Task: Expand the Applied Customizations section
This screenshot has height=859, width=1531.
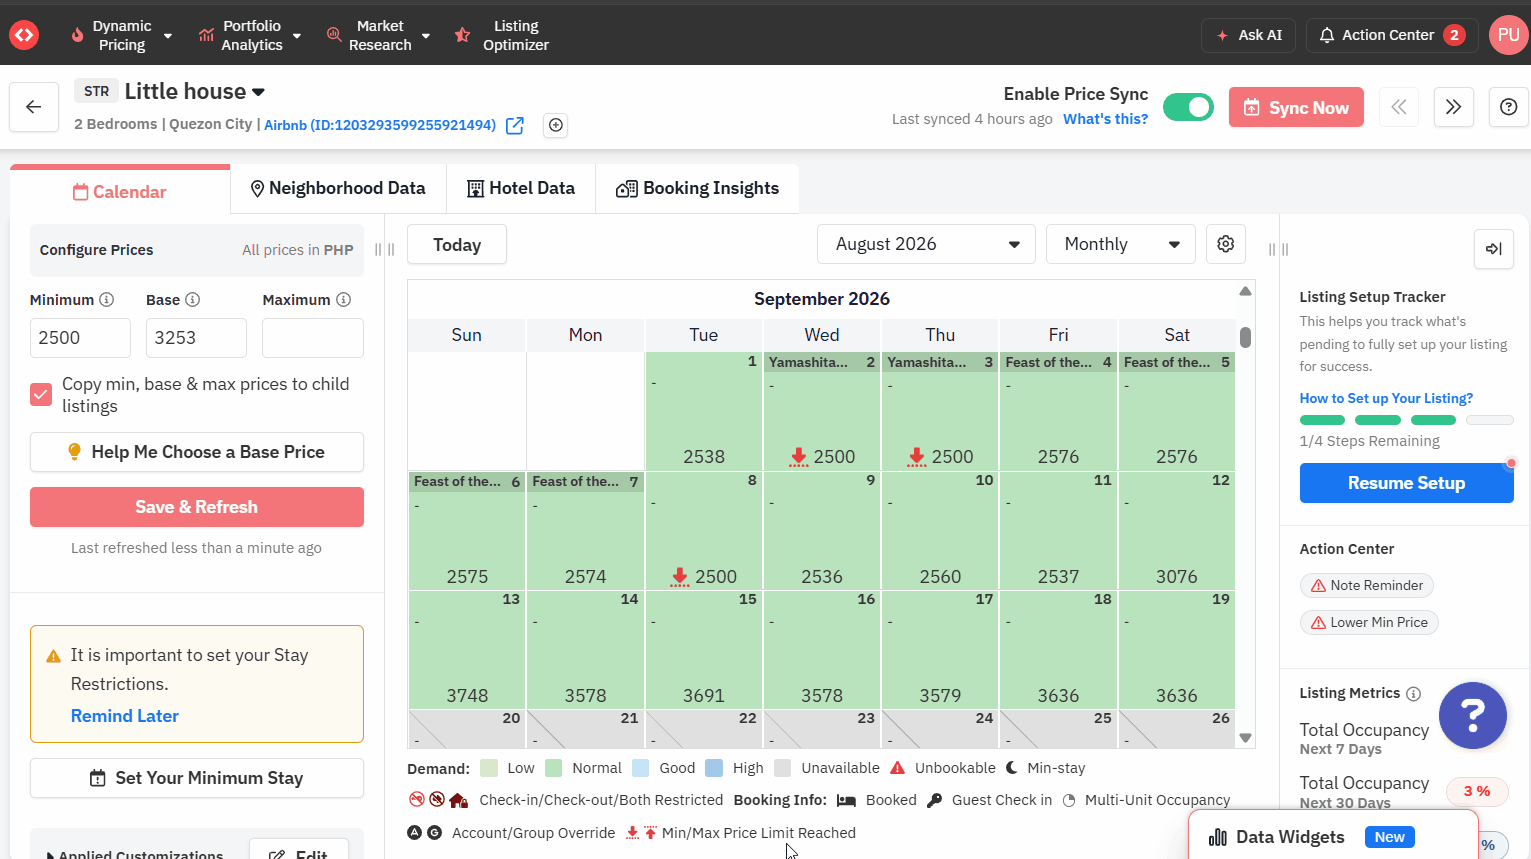Action: (x=133, y=853)
